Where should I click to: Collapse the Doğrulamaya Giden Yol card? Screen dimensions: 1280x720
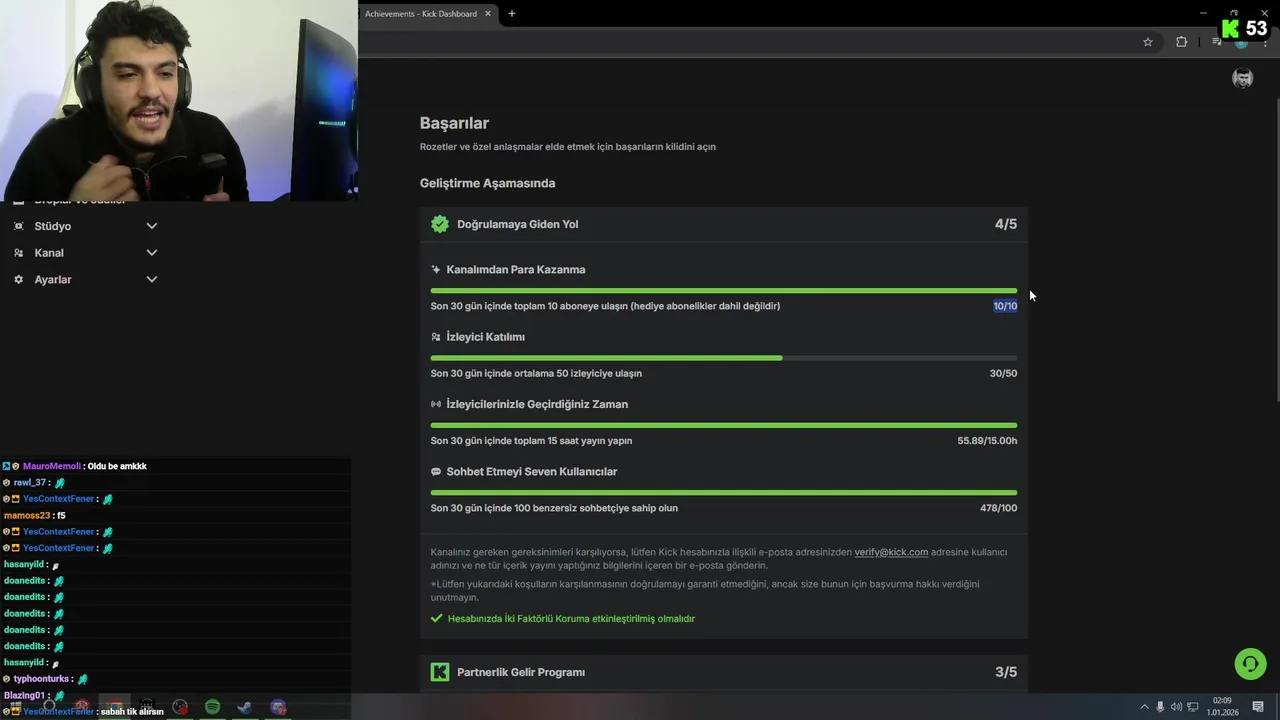point(724,224)
